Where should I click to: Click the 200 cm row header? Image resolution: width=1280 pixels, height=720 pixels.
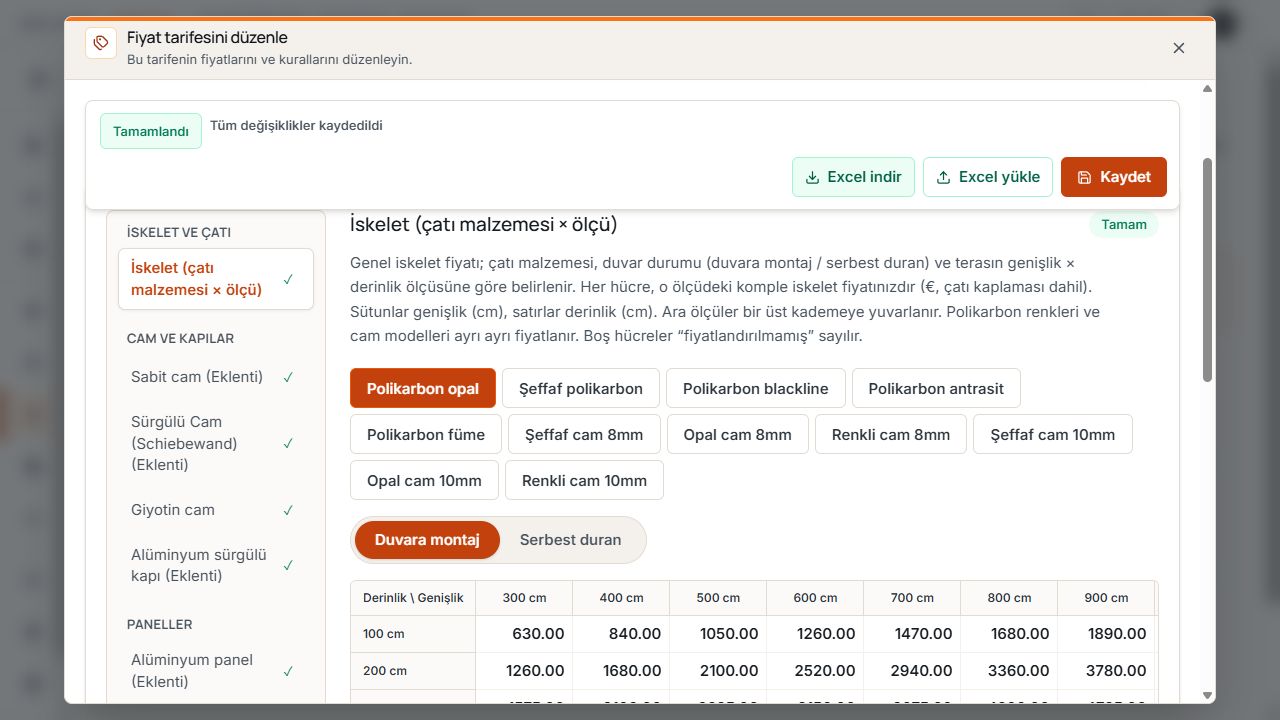413,671
